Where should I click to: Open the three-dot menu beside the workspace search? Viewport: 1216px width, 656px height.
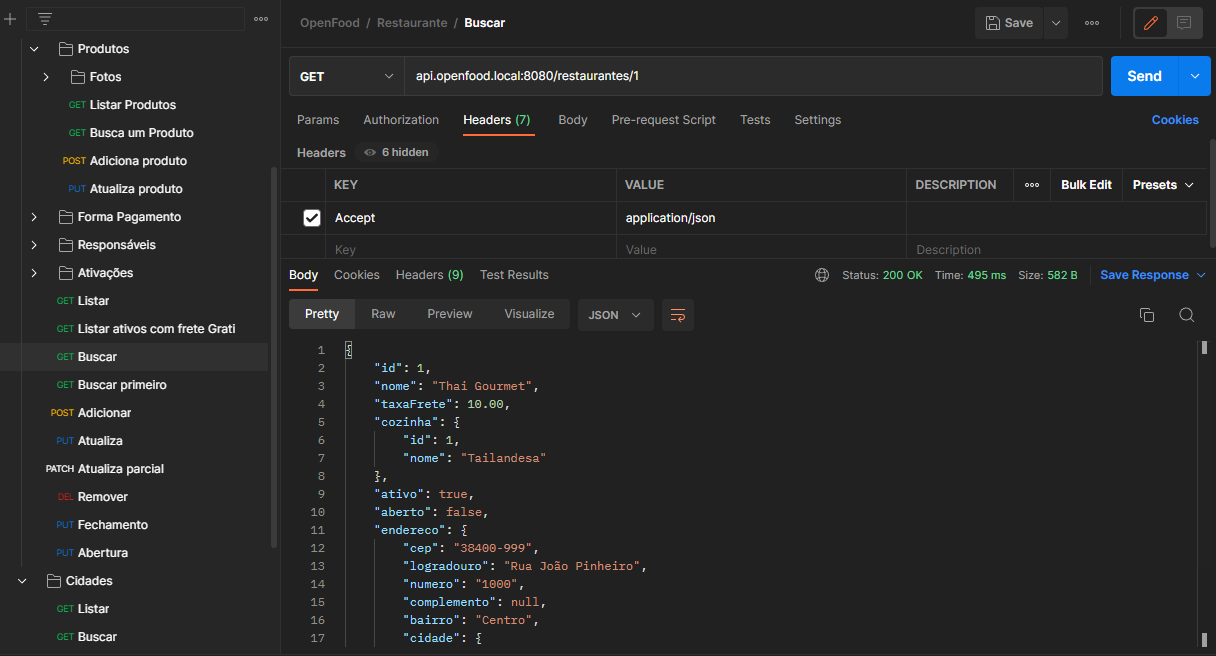[x=262, y=17]
